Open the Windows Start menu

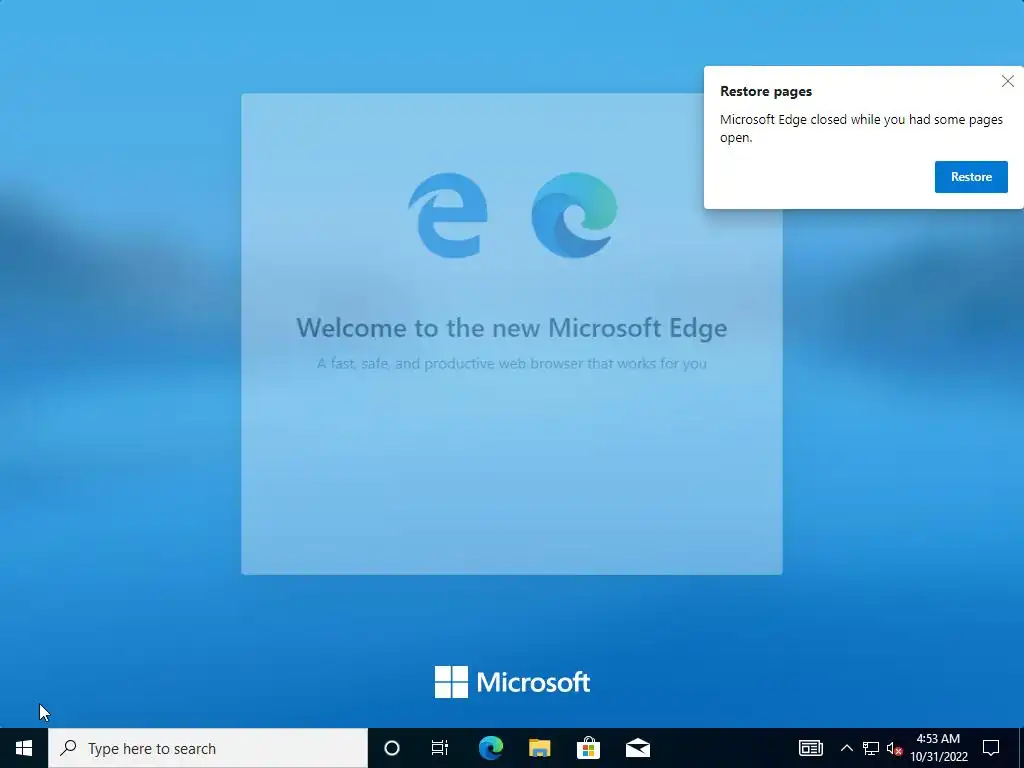[x=24, y=748]
